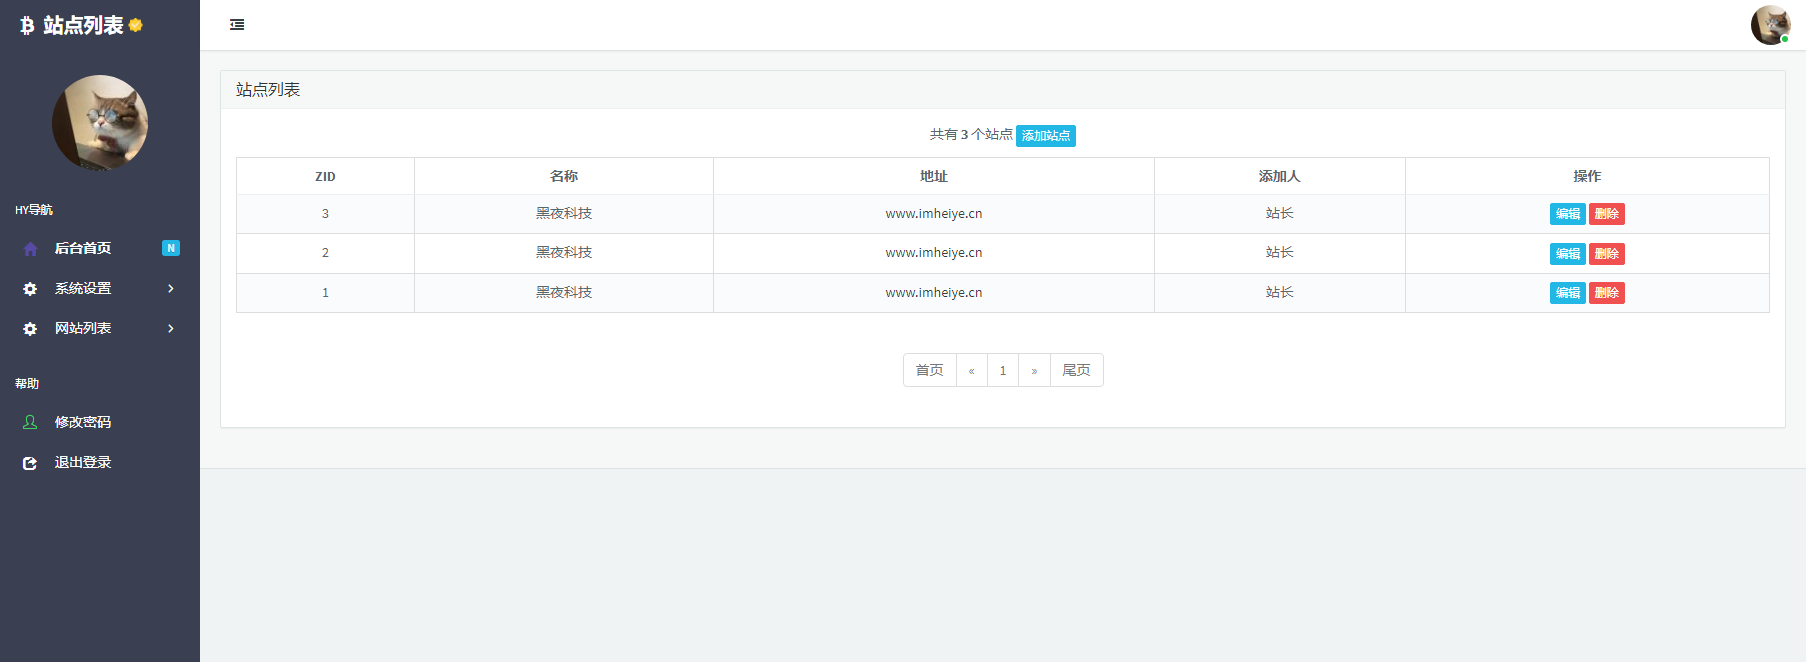Click 黑夜科技 name in the ZID 1 row
Viewport: 1806px width, 662px height.
[564, 292]
